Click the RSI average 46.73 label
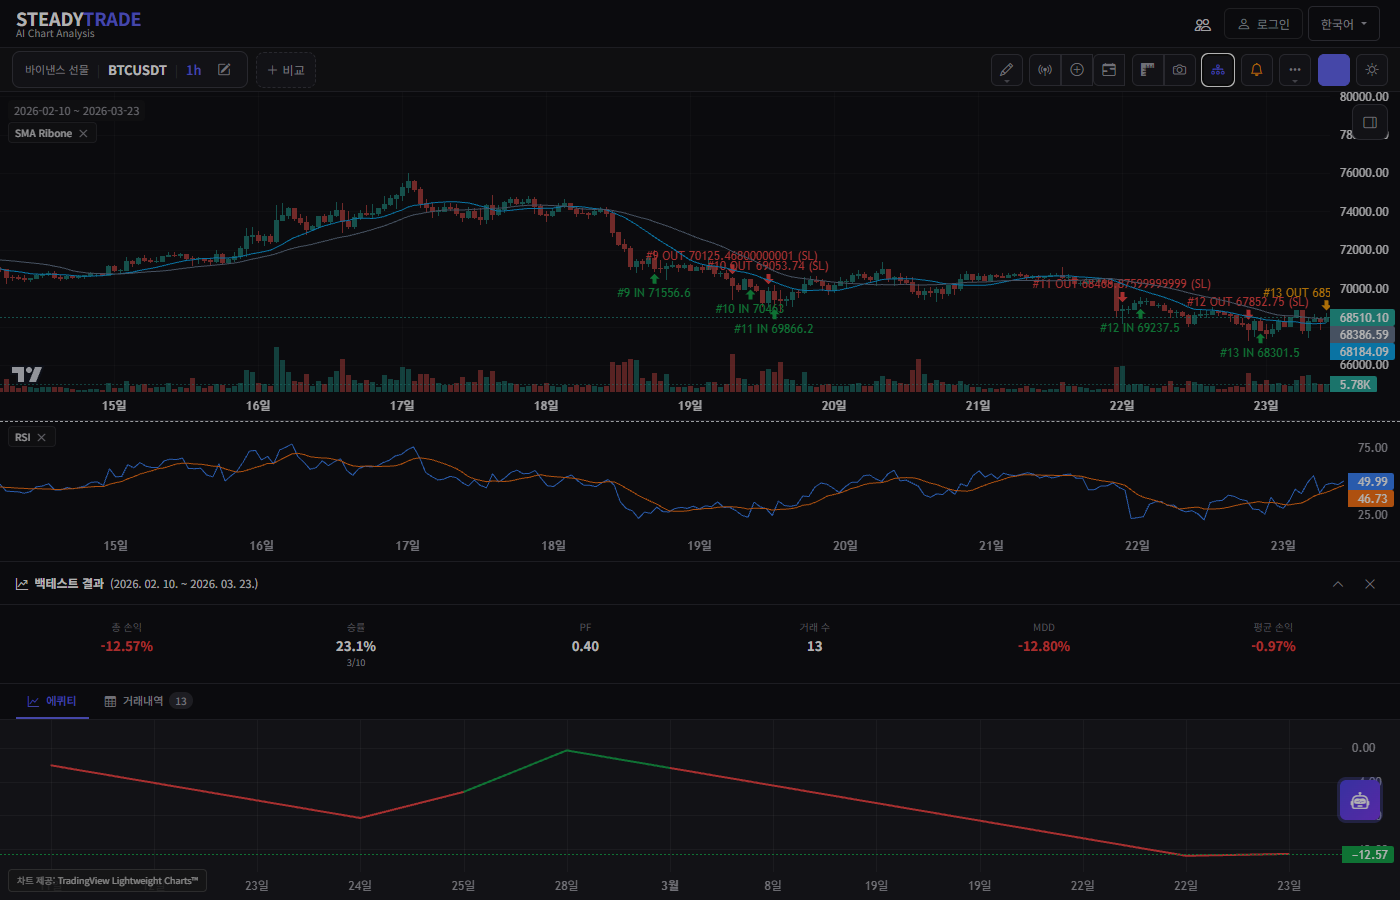This screenshot has width=1400, height=900. click(x=1371, y=498)
